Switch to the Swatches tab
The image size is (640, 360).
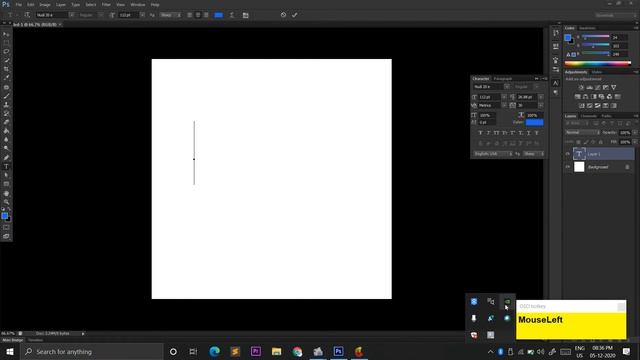tap(587, 28)
